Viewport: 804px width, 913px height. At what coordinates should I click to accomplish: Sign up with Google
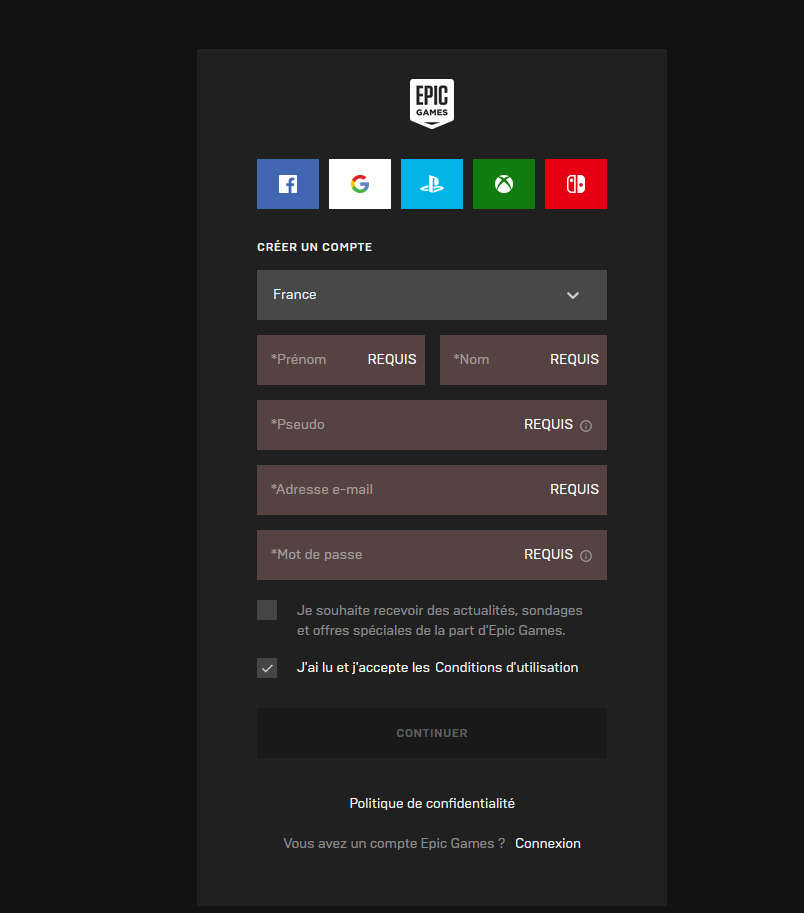[359, 184]
